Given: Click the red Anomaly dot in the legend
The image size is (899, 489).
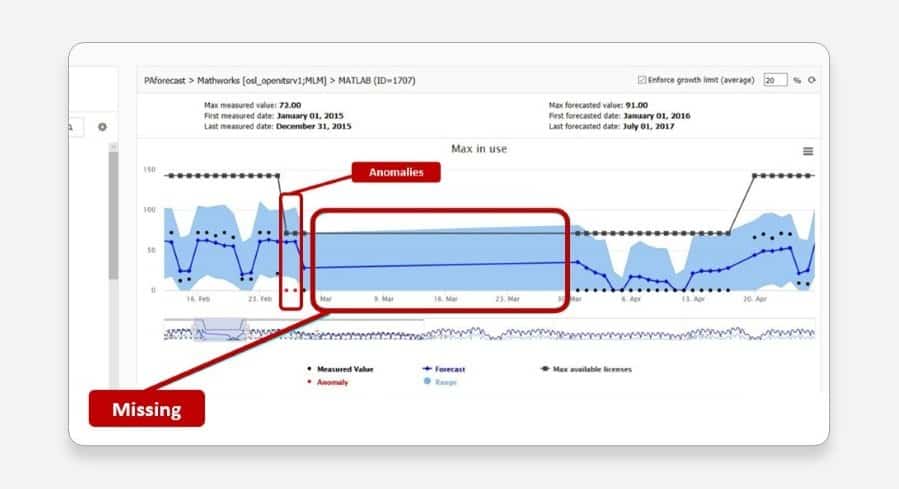Looking at the screenshot, I should 310,382.
